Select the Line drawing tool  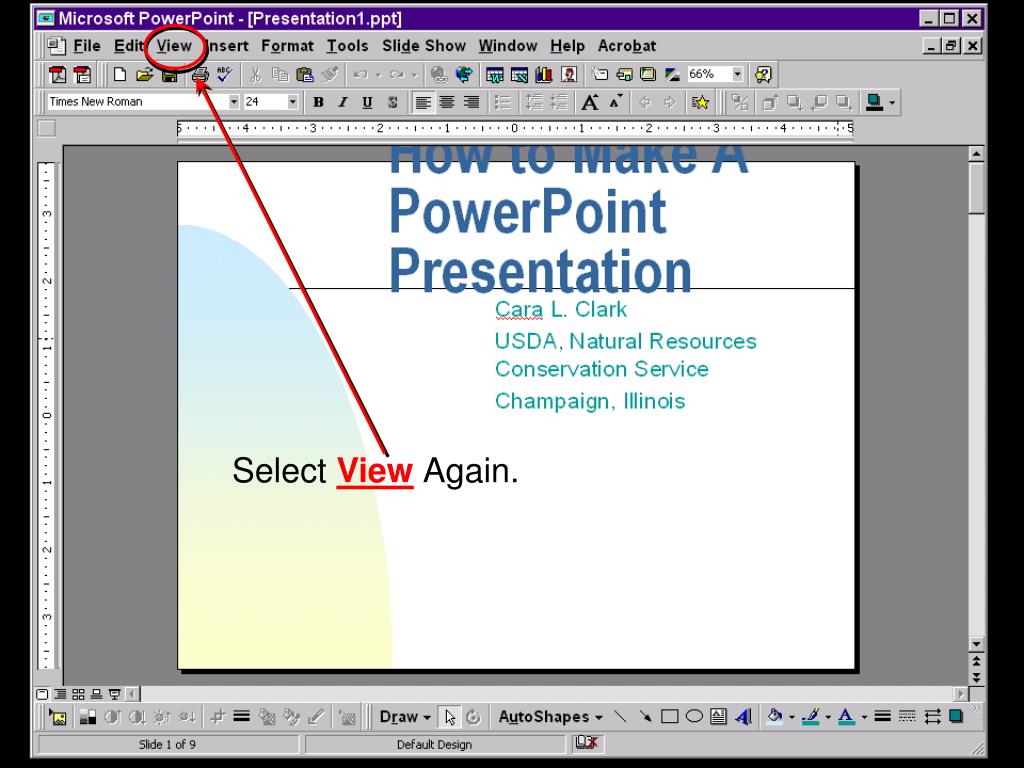point(620,717)
